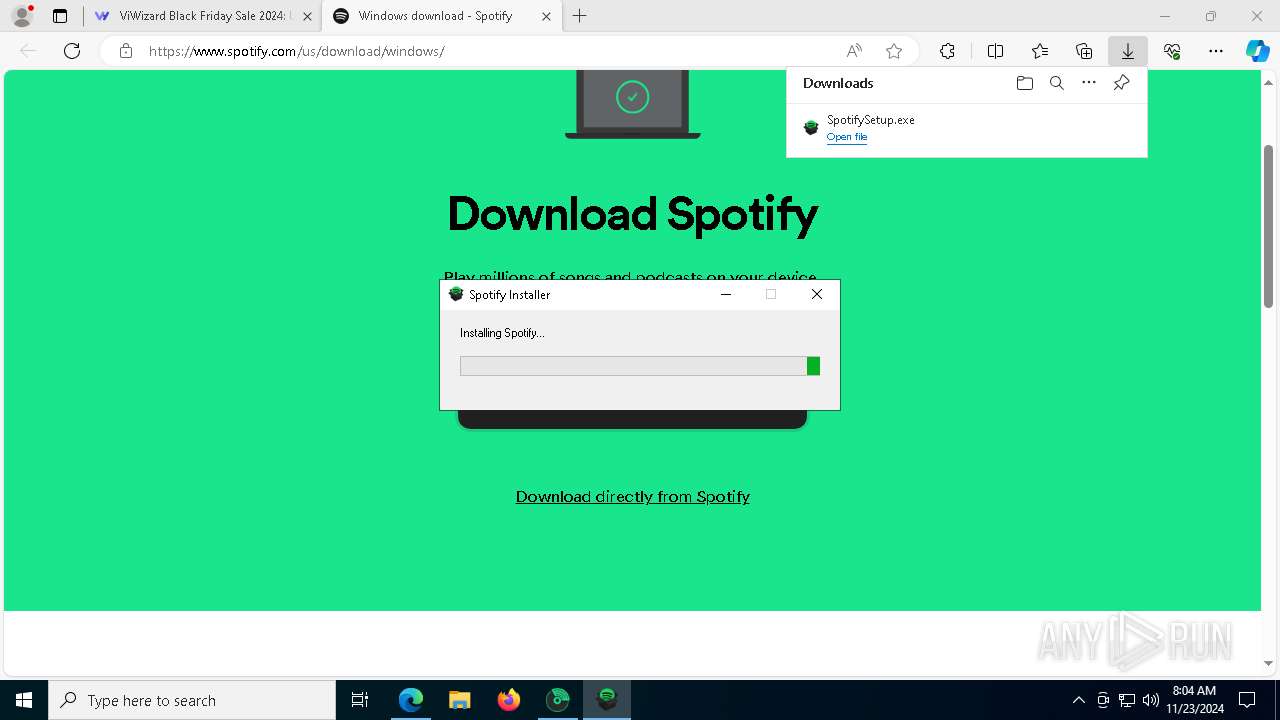Select the Spotify Installer taskbar icon
The width and height of the screenshot is (1280, 720).
coord(607,700)
